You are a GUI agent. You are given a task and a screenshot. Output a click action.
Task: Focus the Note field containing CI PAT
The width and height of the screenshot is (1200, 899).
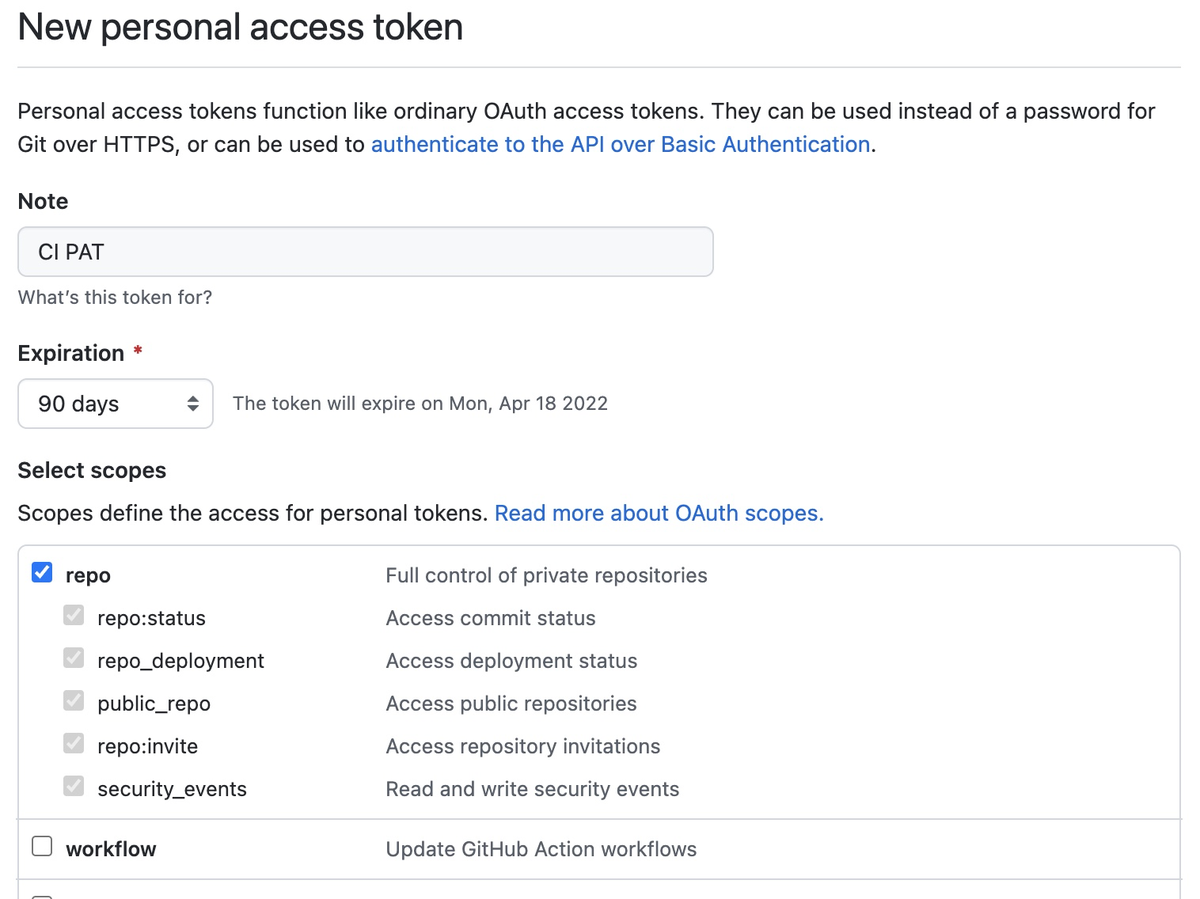pos(365,252)
